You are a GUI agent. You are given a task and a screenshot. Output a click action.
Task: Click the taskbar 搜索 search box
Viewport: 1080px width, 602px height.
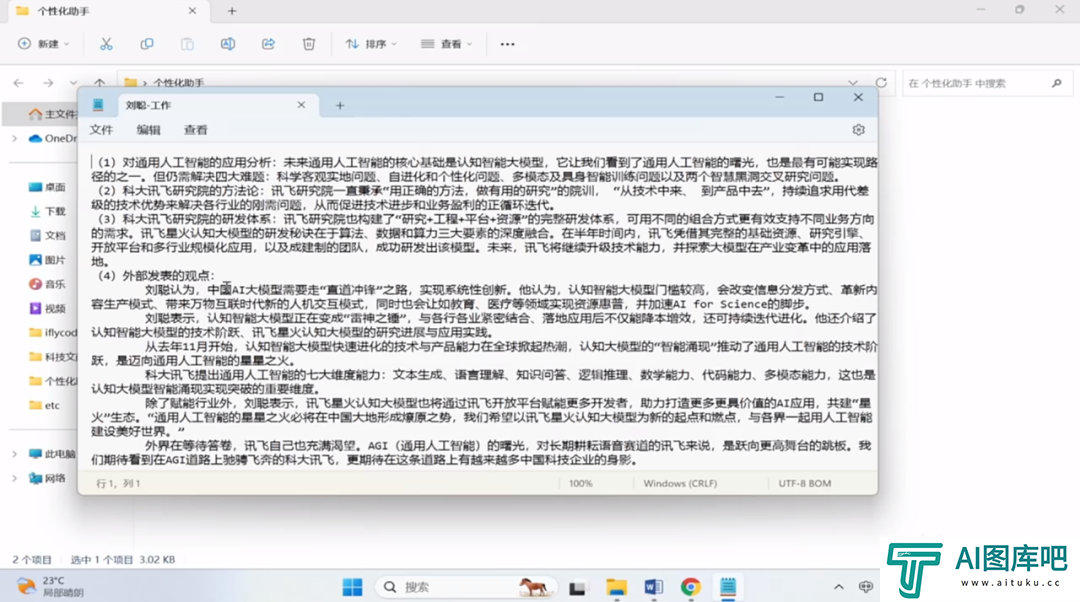466,587
